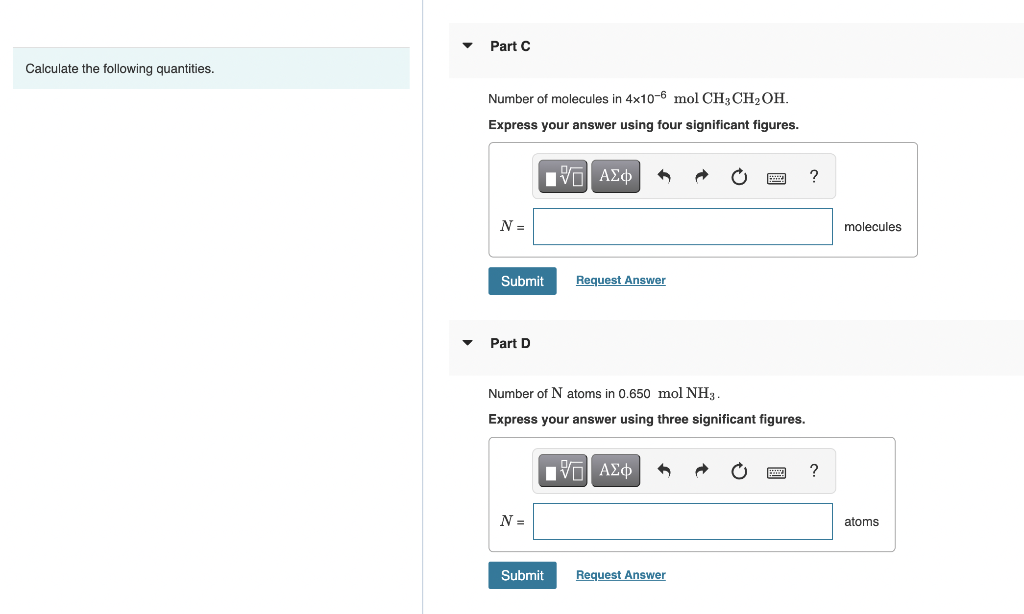This screenshot has height=614, width=1024.
Task: Click the help question mark in Part C
Action: [x=813, y=176]
